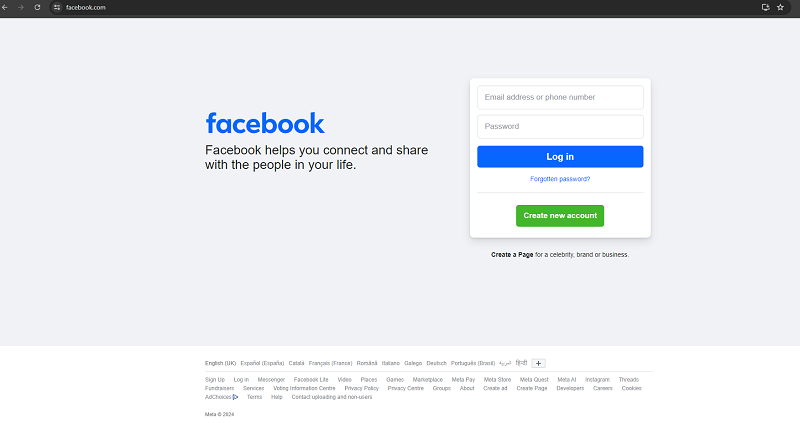The width and height of the screenshot is (800, 423).
Task: Reload the page with the refresh icon
Action: [x=37, y=7]
